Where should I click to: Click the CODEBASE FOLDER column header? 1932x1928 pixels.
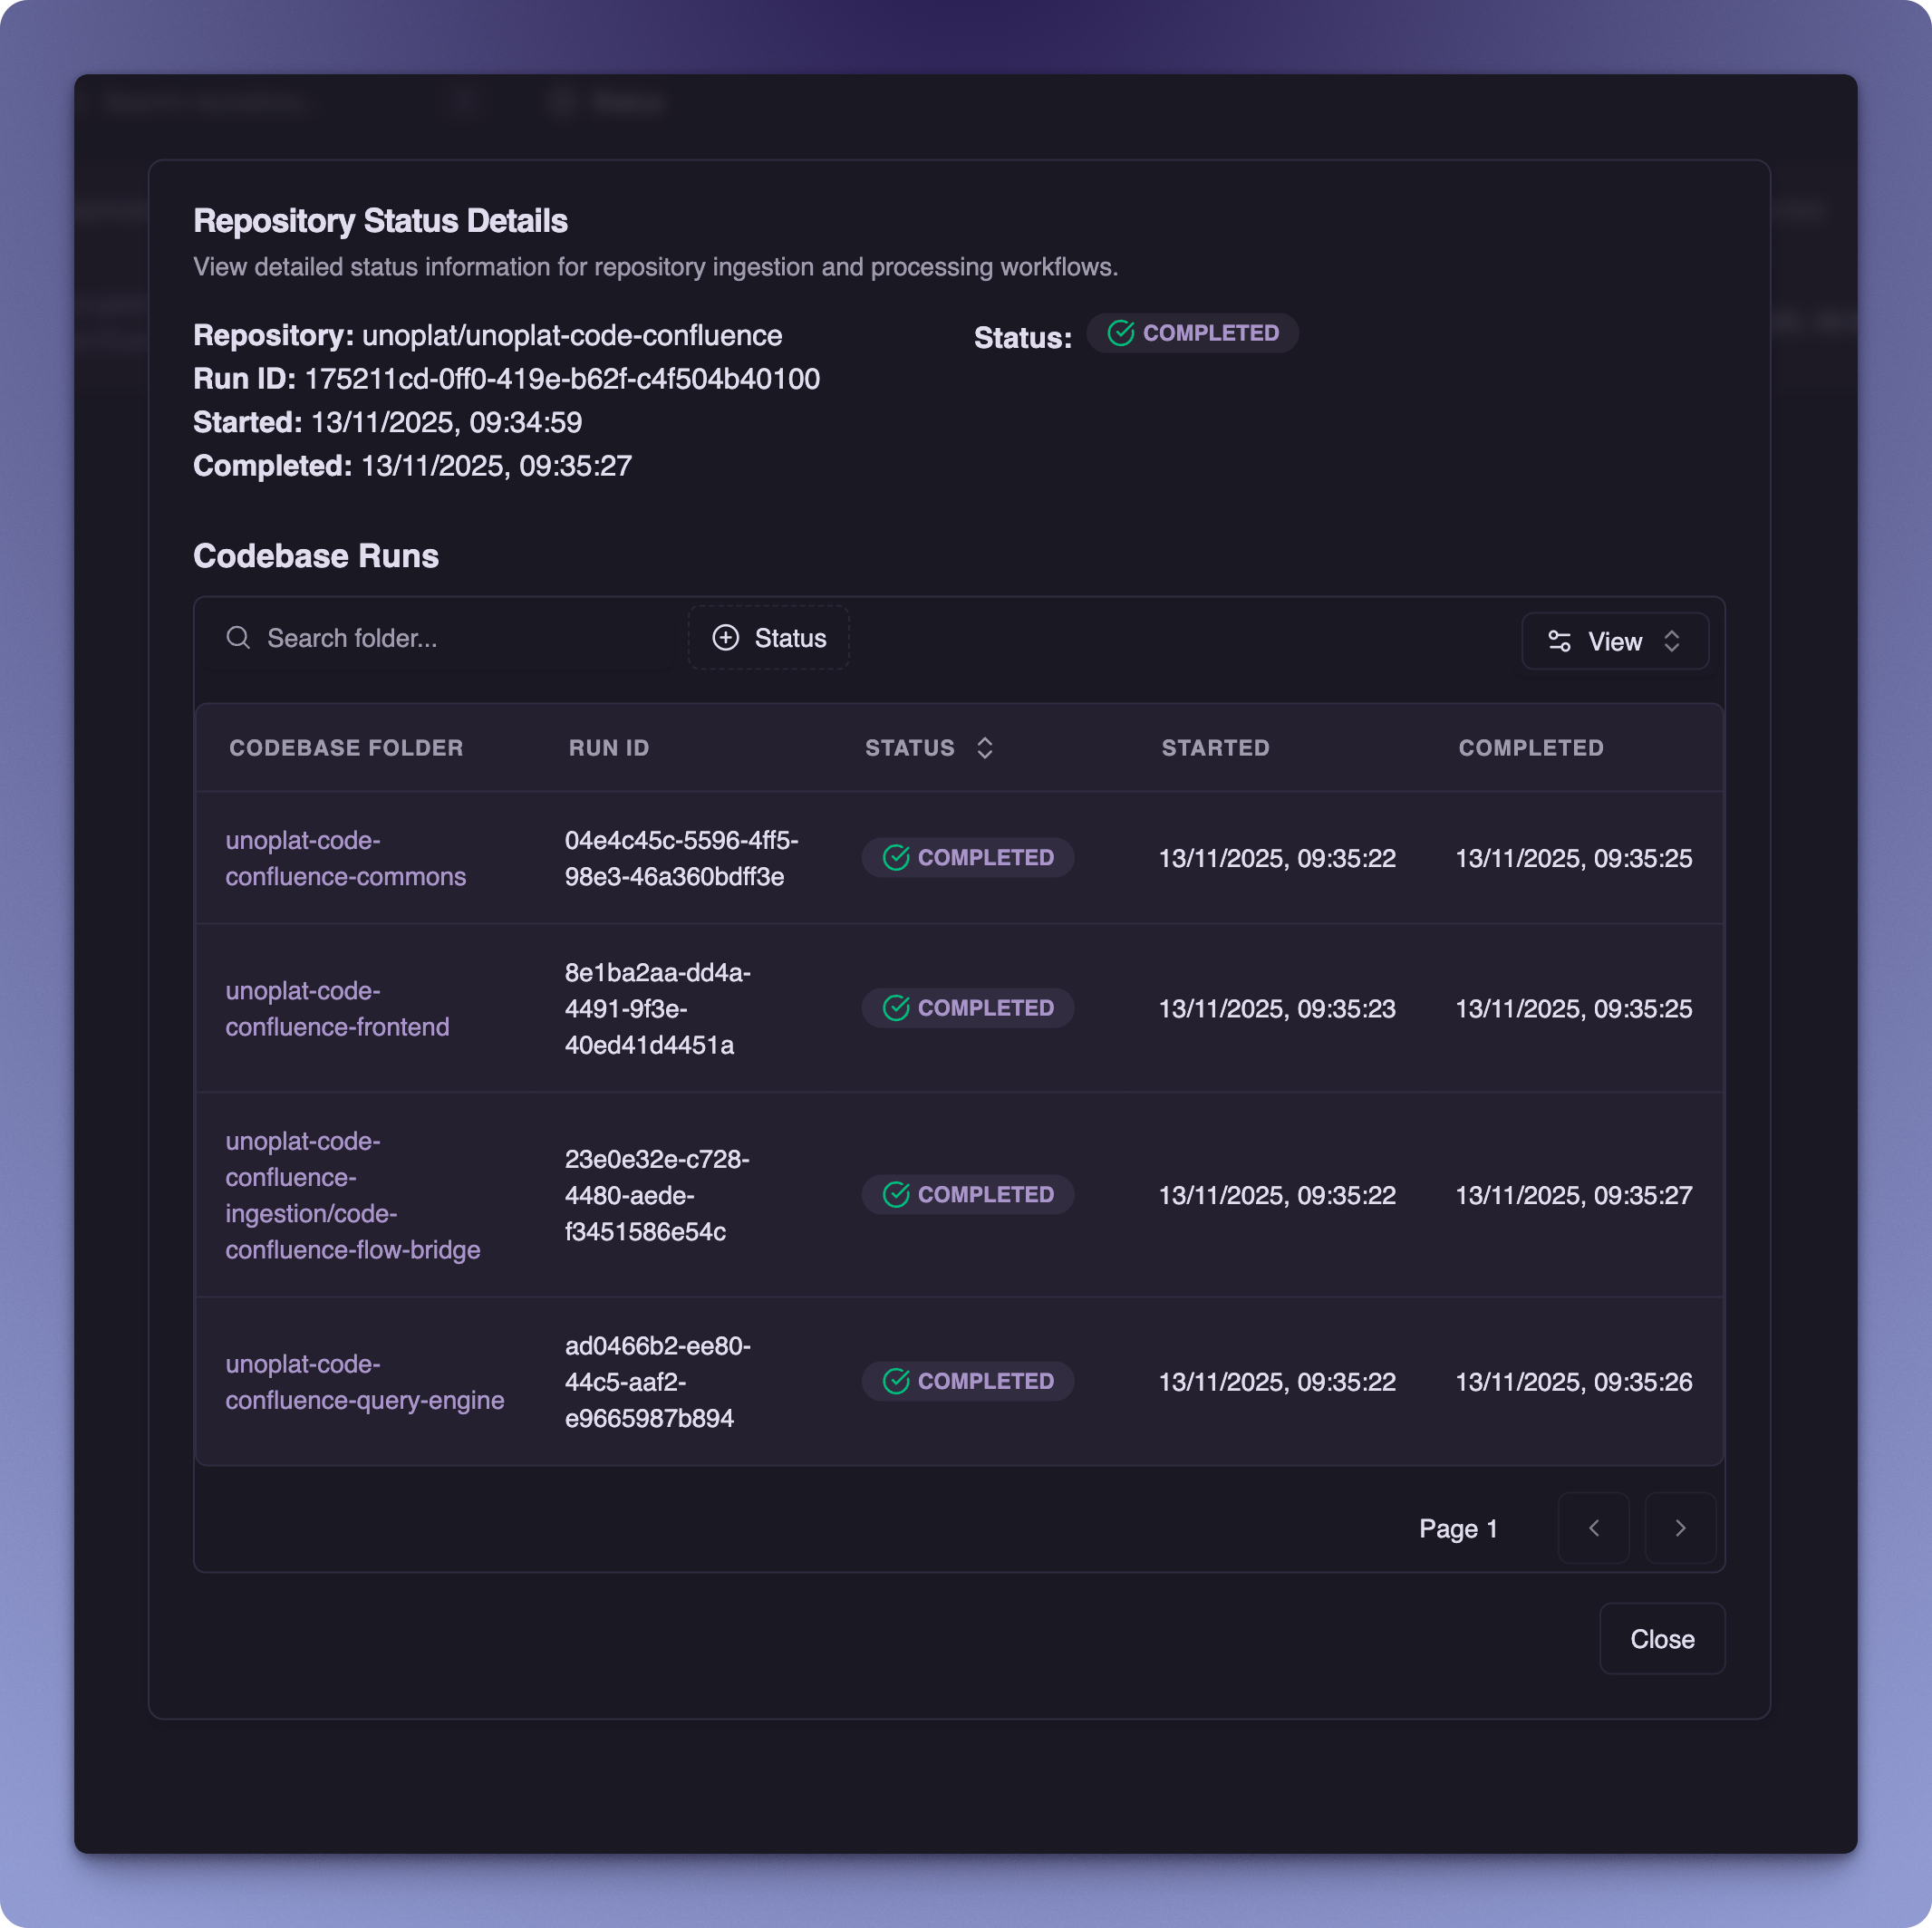click(x=346, y=747)
